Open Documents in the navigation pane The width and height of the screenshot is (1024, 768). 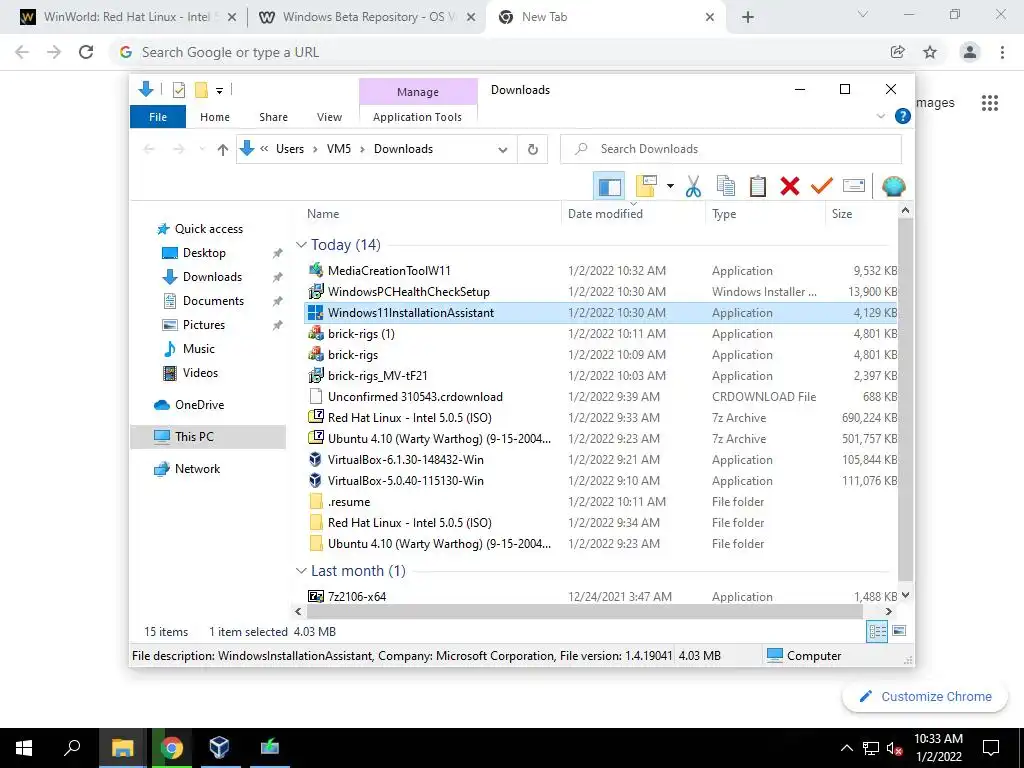coord(213,301)
